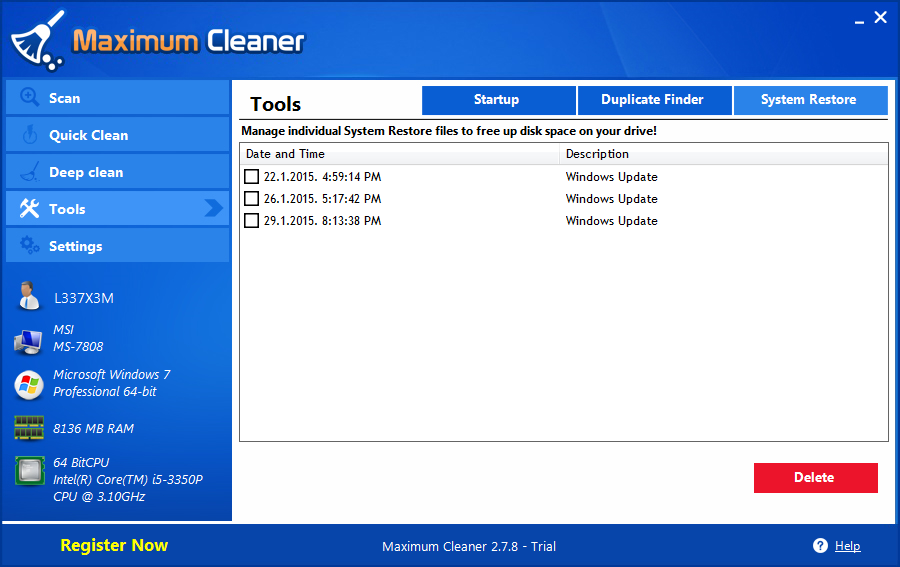The height and width of the screenshot is (567, 900).
Task: Click the Scan magnifier icon
Action: [x=29, y=98]
